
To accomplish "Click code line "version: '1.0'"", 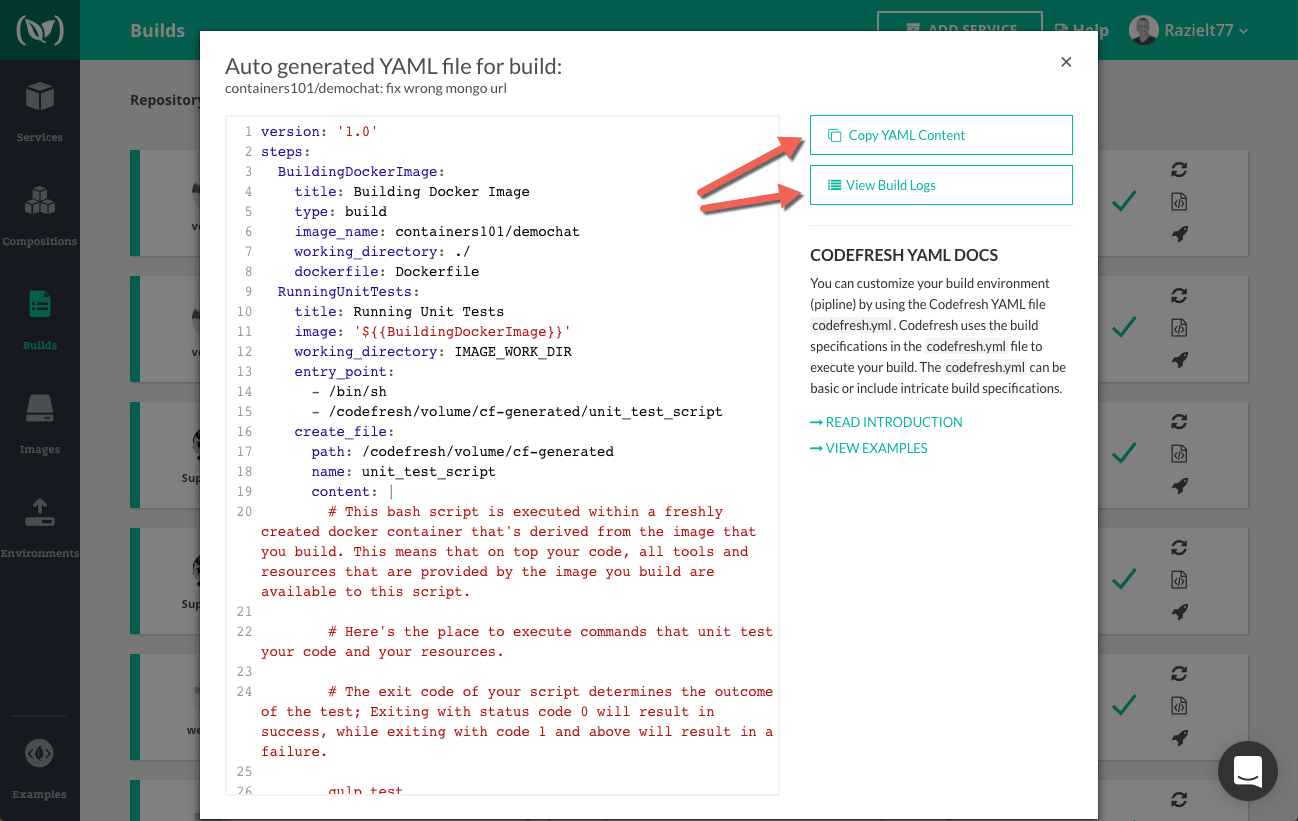I will 319,131.
